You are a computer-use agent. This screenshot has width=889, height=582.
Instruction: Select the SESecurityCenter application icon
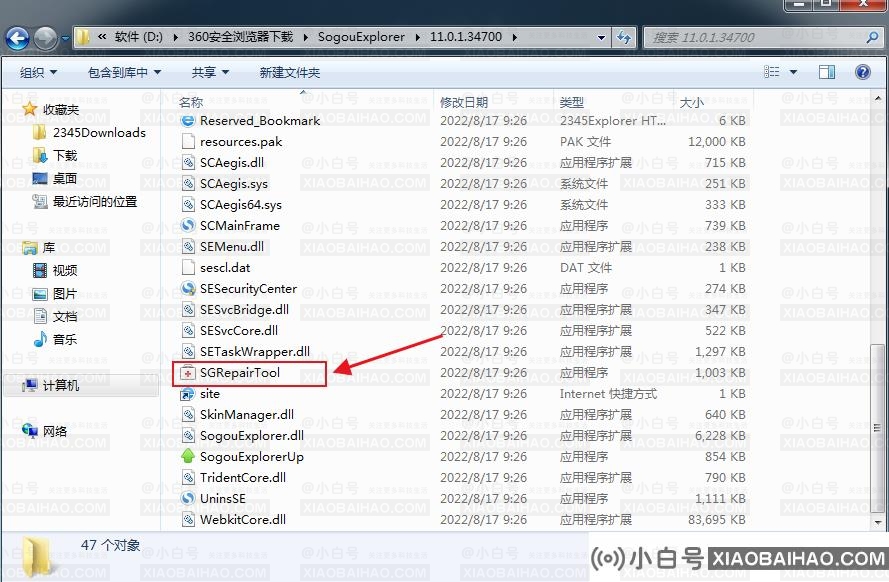(188, 288)
